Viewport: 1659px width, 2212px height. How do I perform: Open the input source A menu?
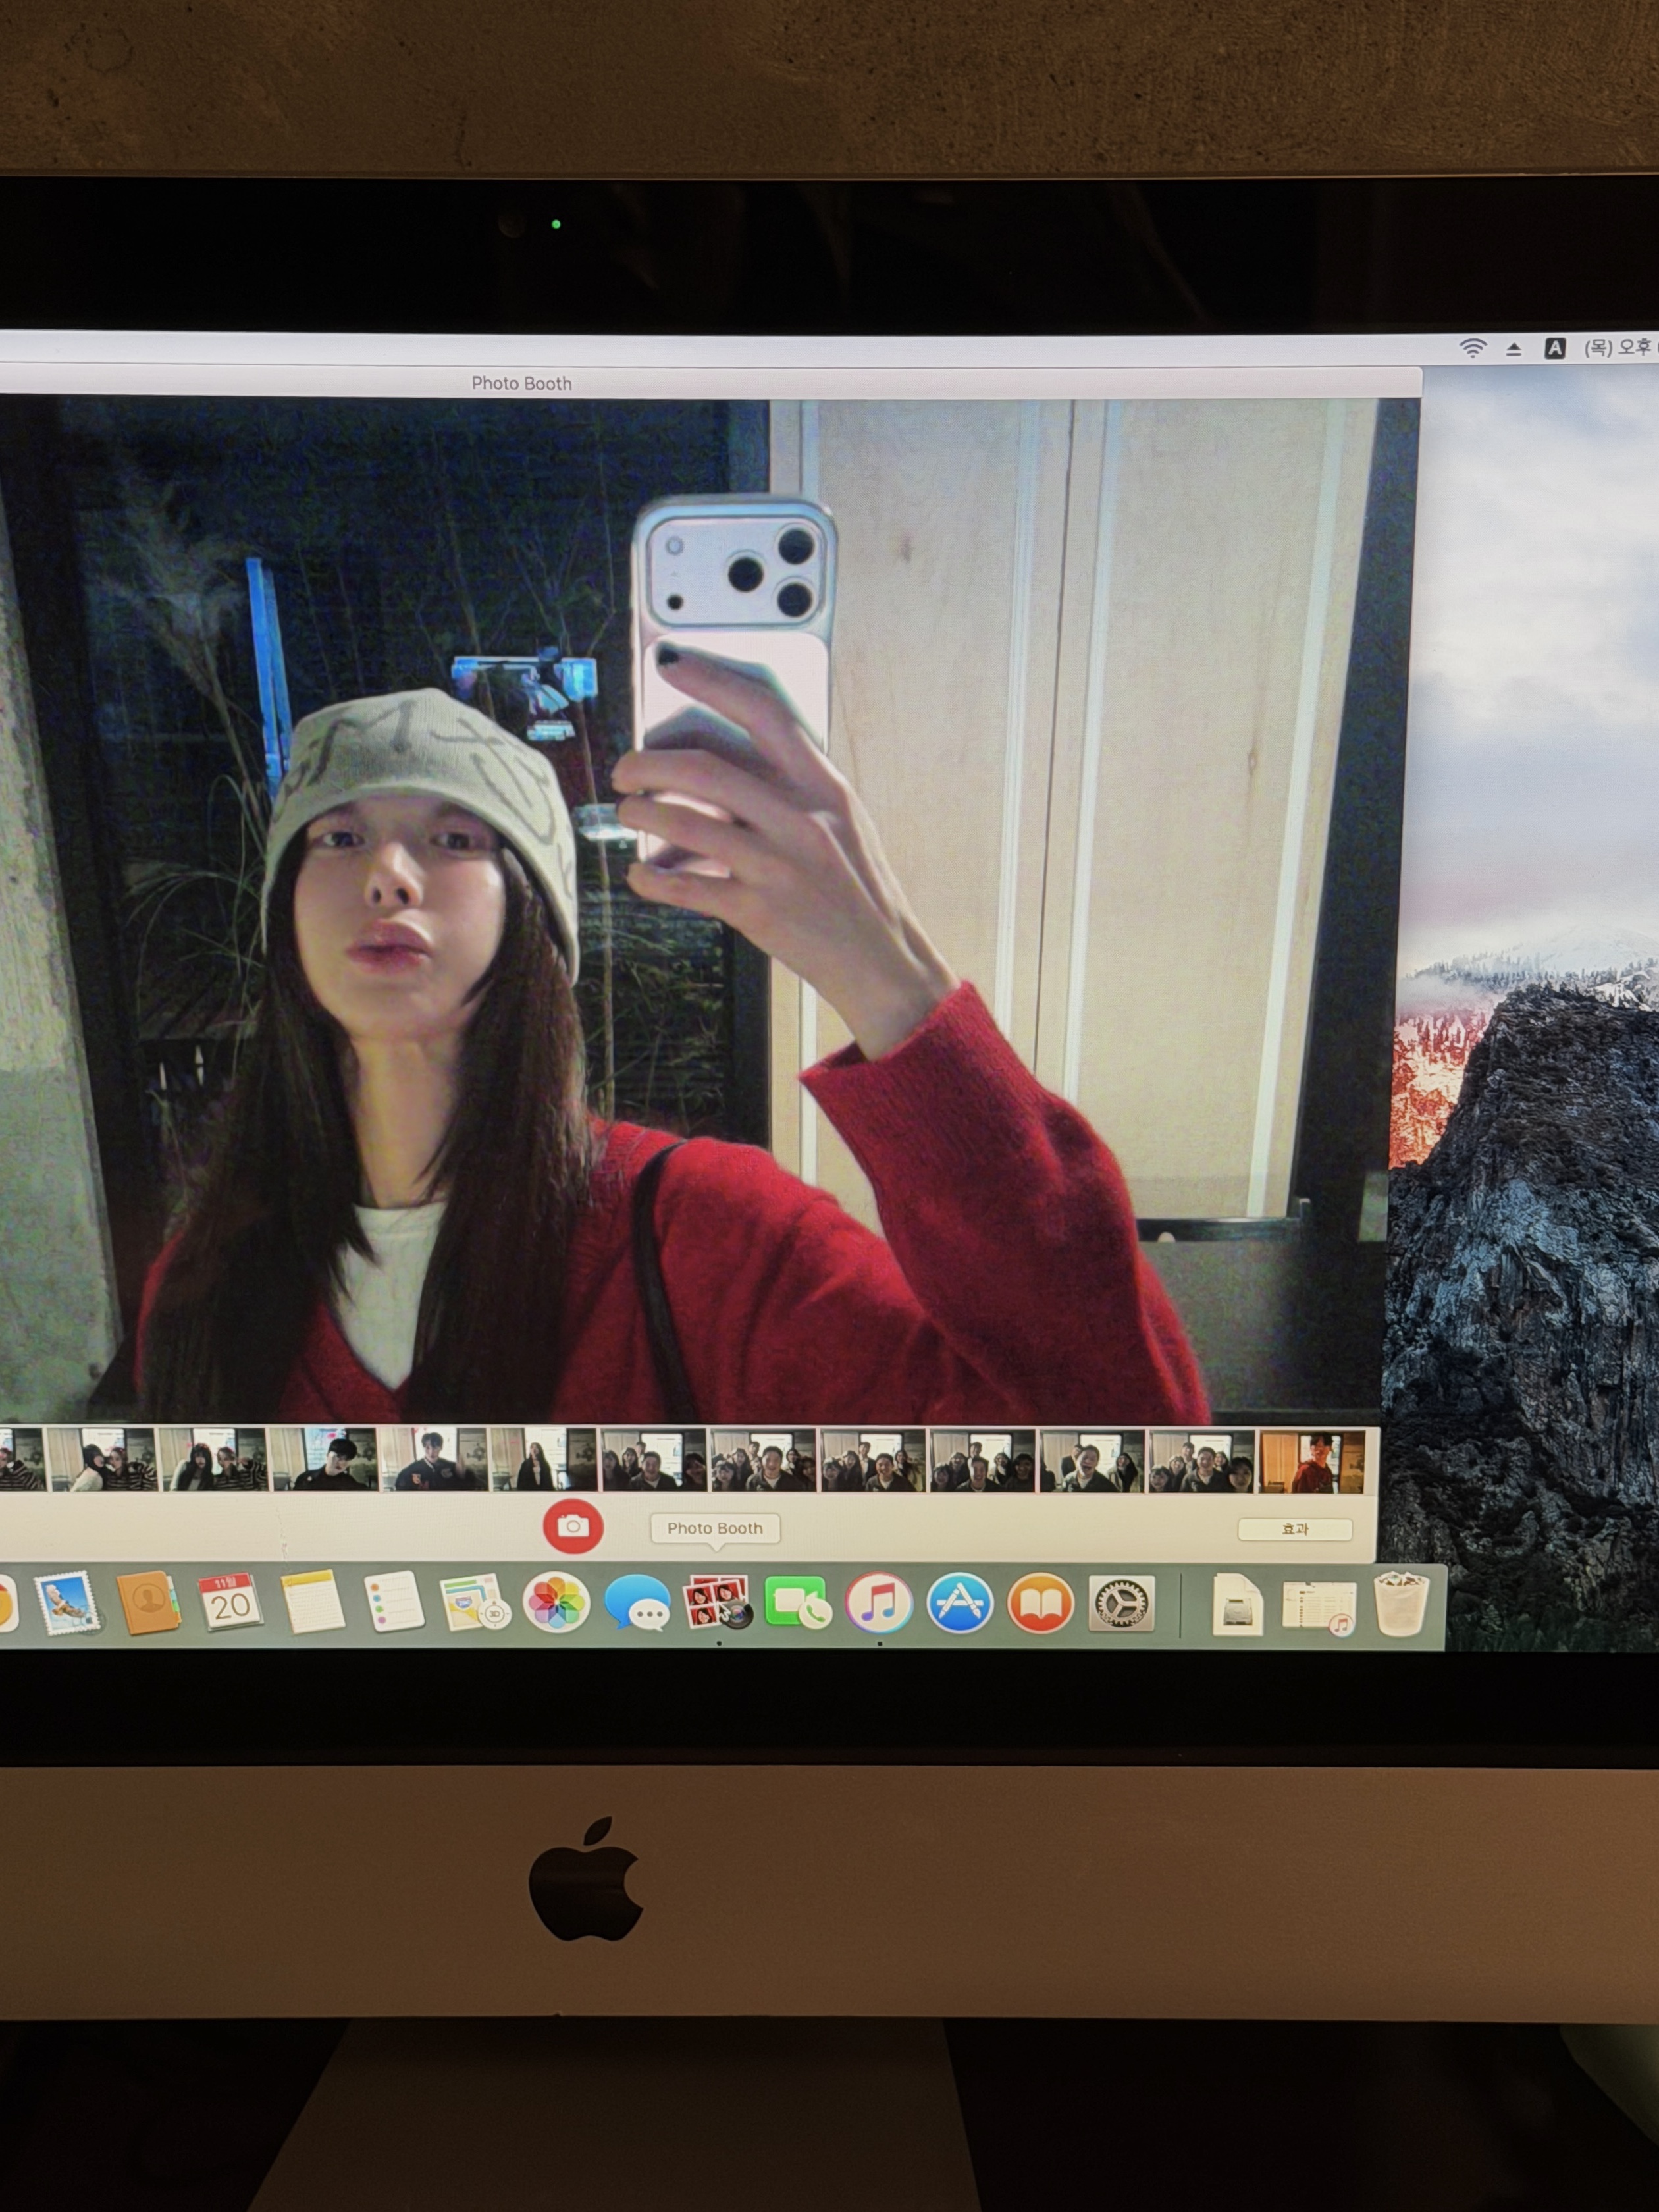[1554, 348]
